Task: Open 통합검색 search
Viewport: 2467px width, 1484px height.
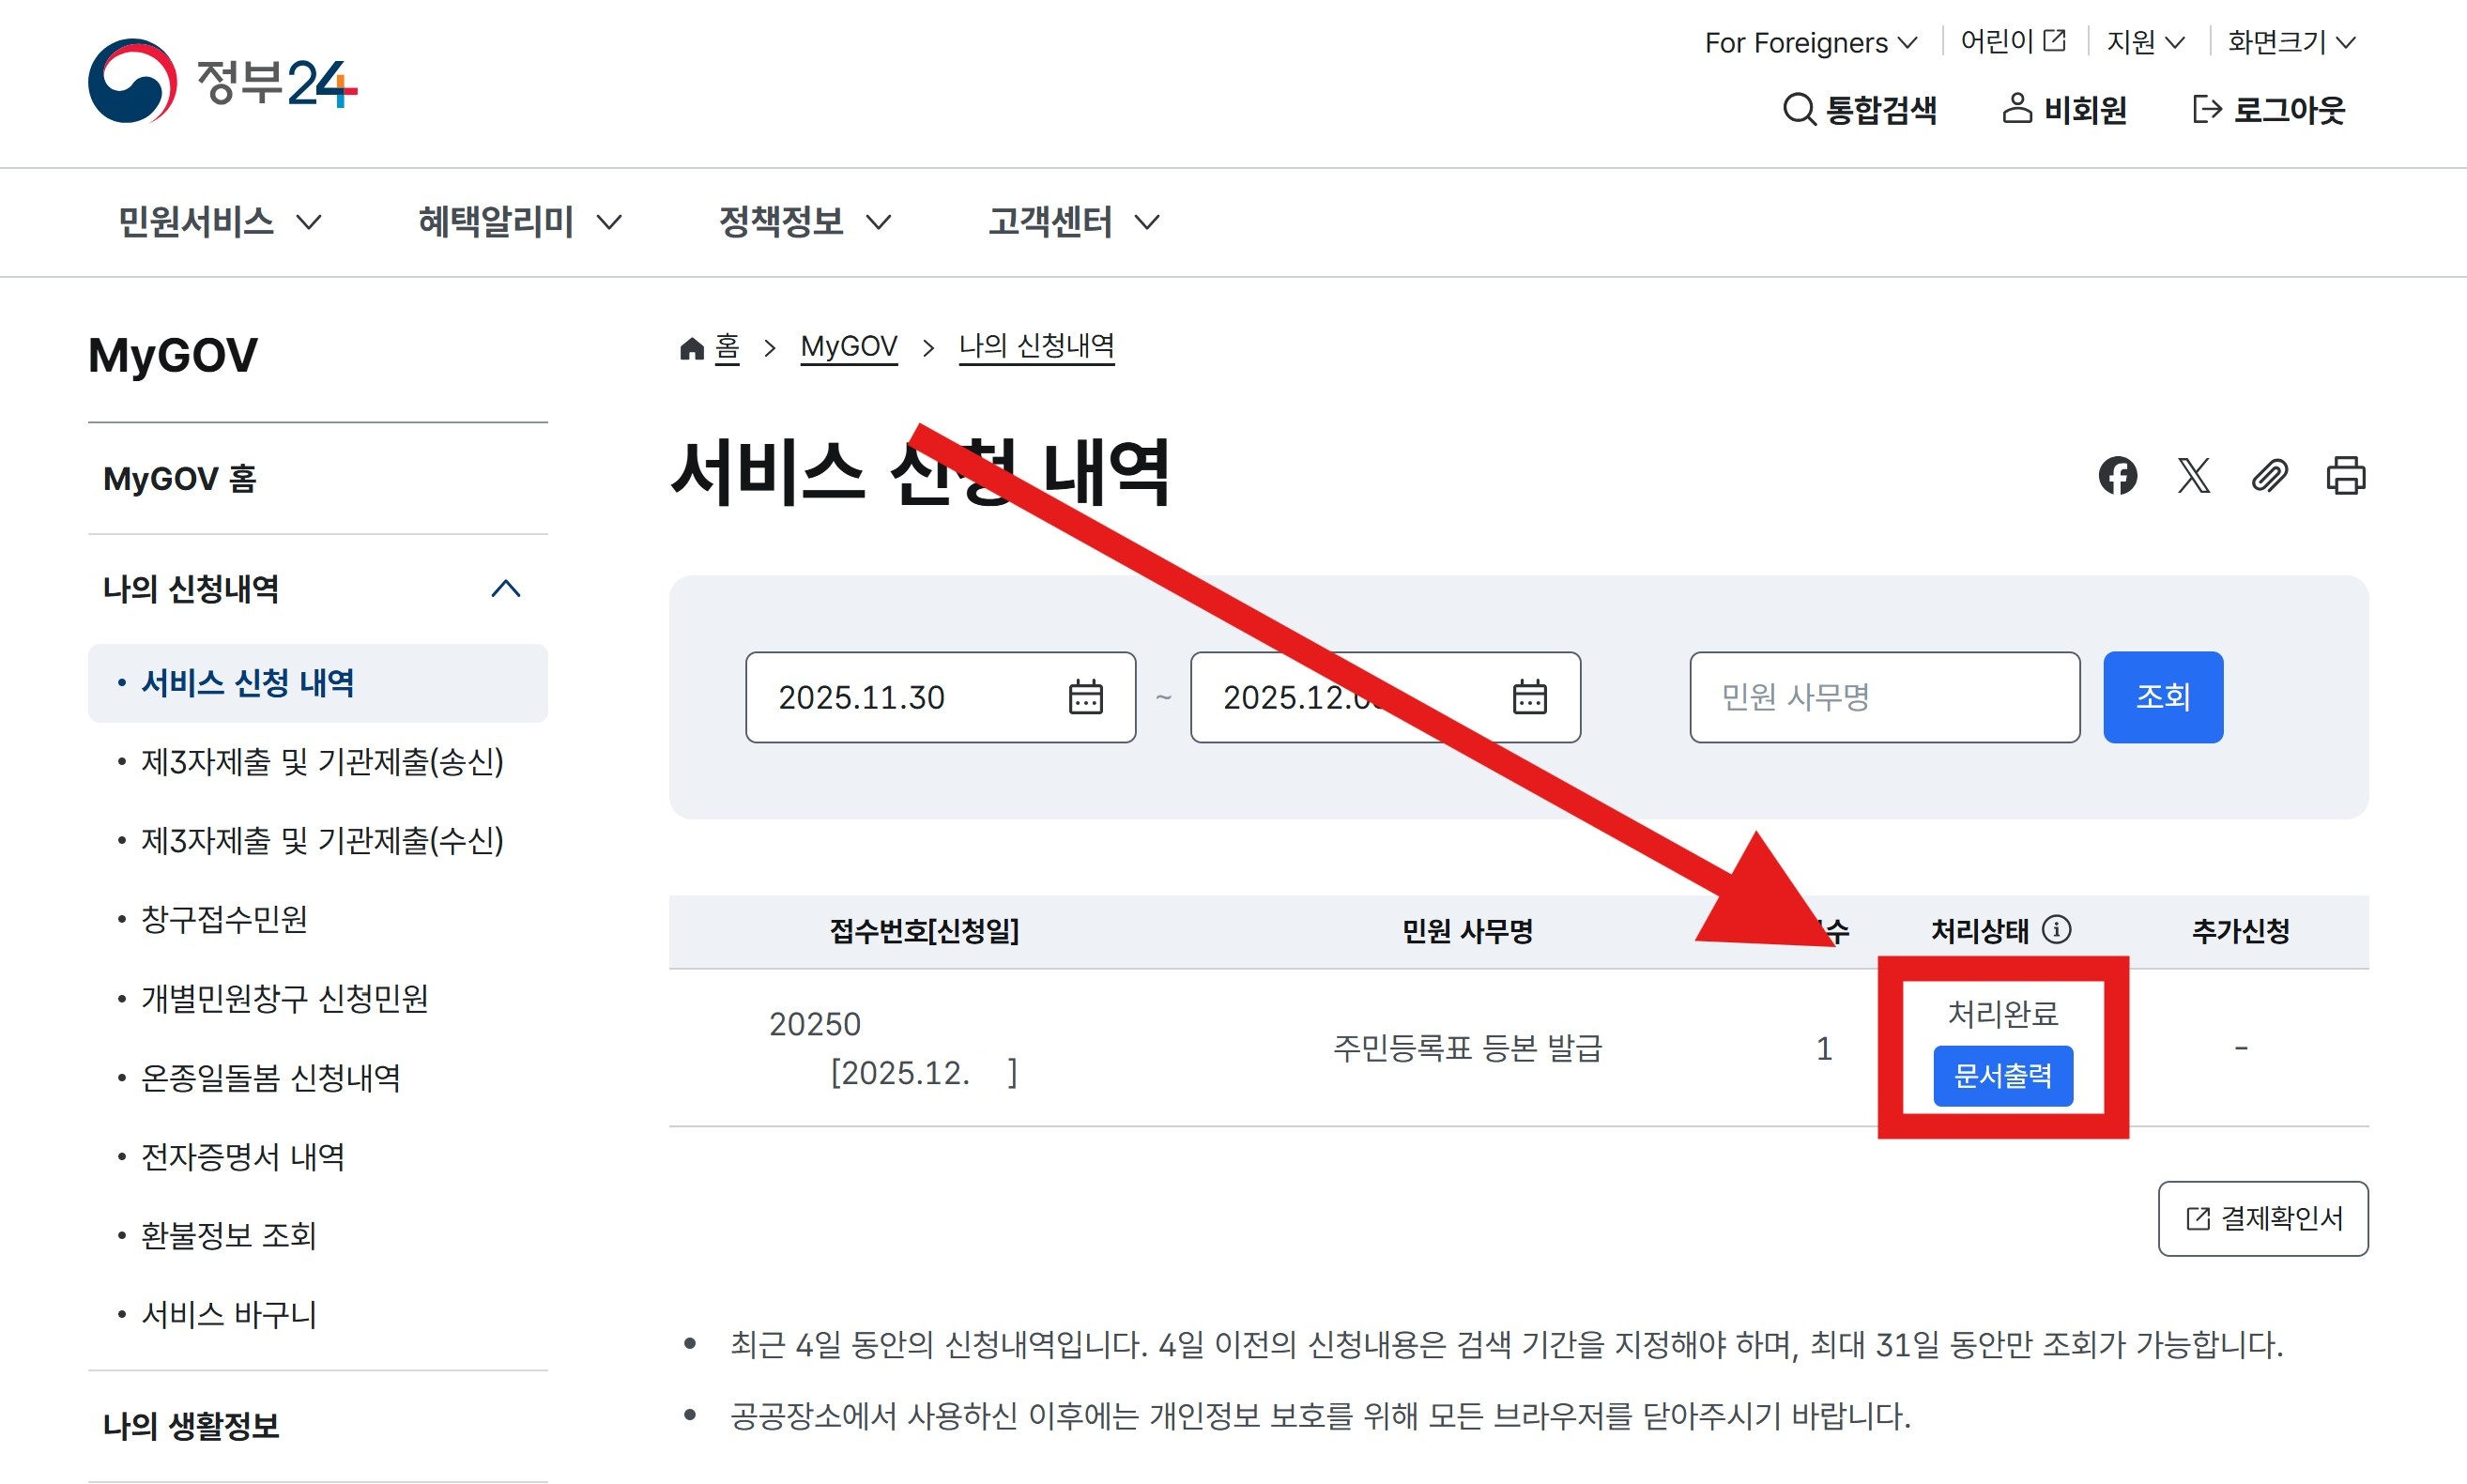Action: coord(1860,109)
